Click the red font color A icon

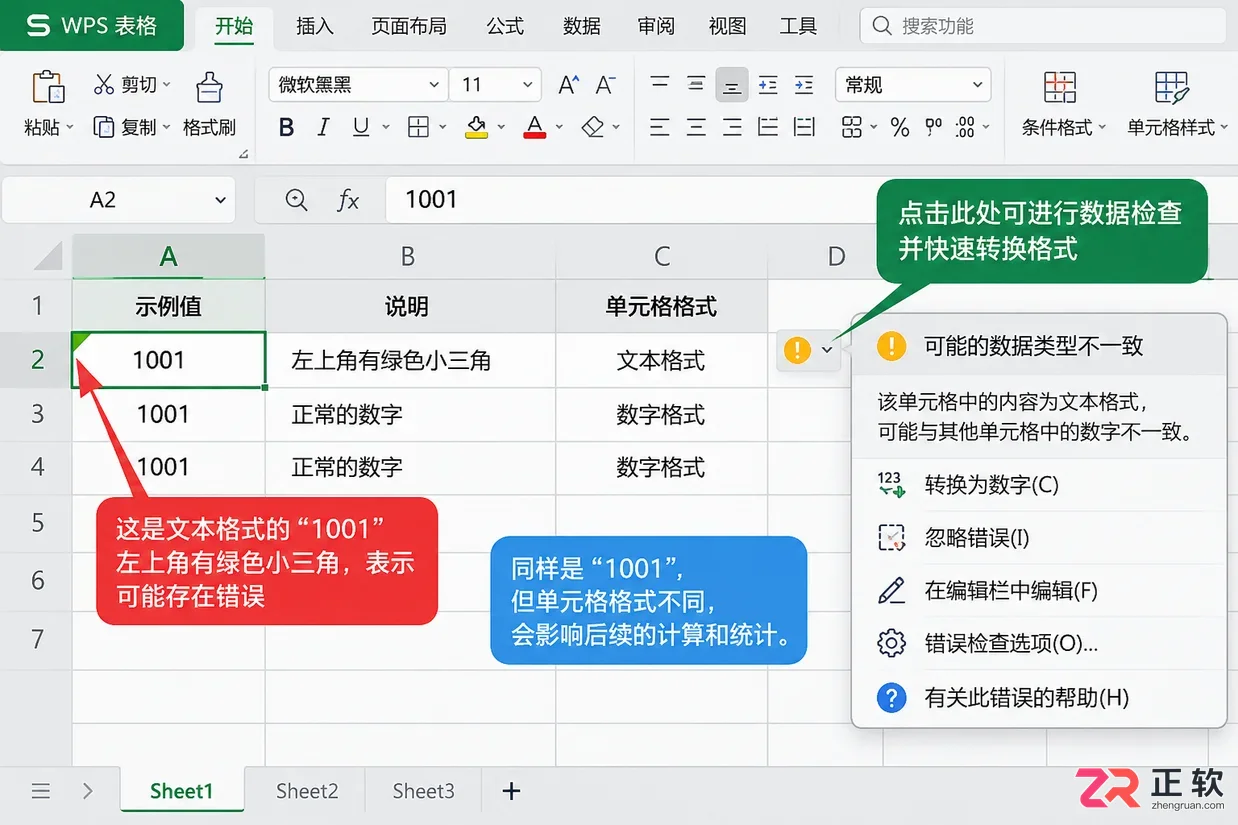[x=535, y=127]
